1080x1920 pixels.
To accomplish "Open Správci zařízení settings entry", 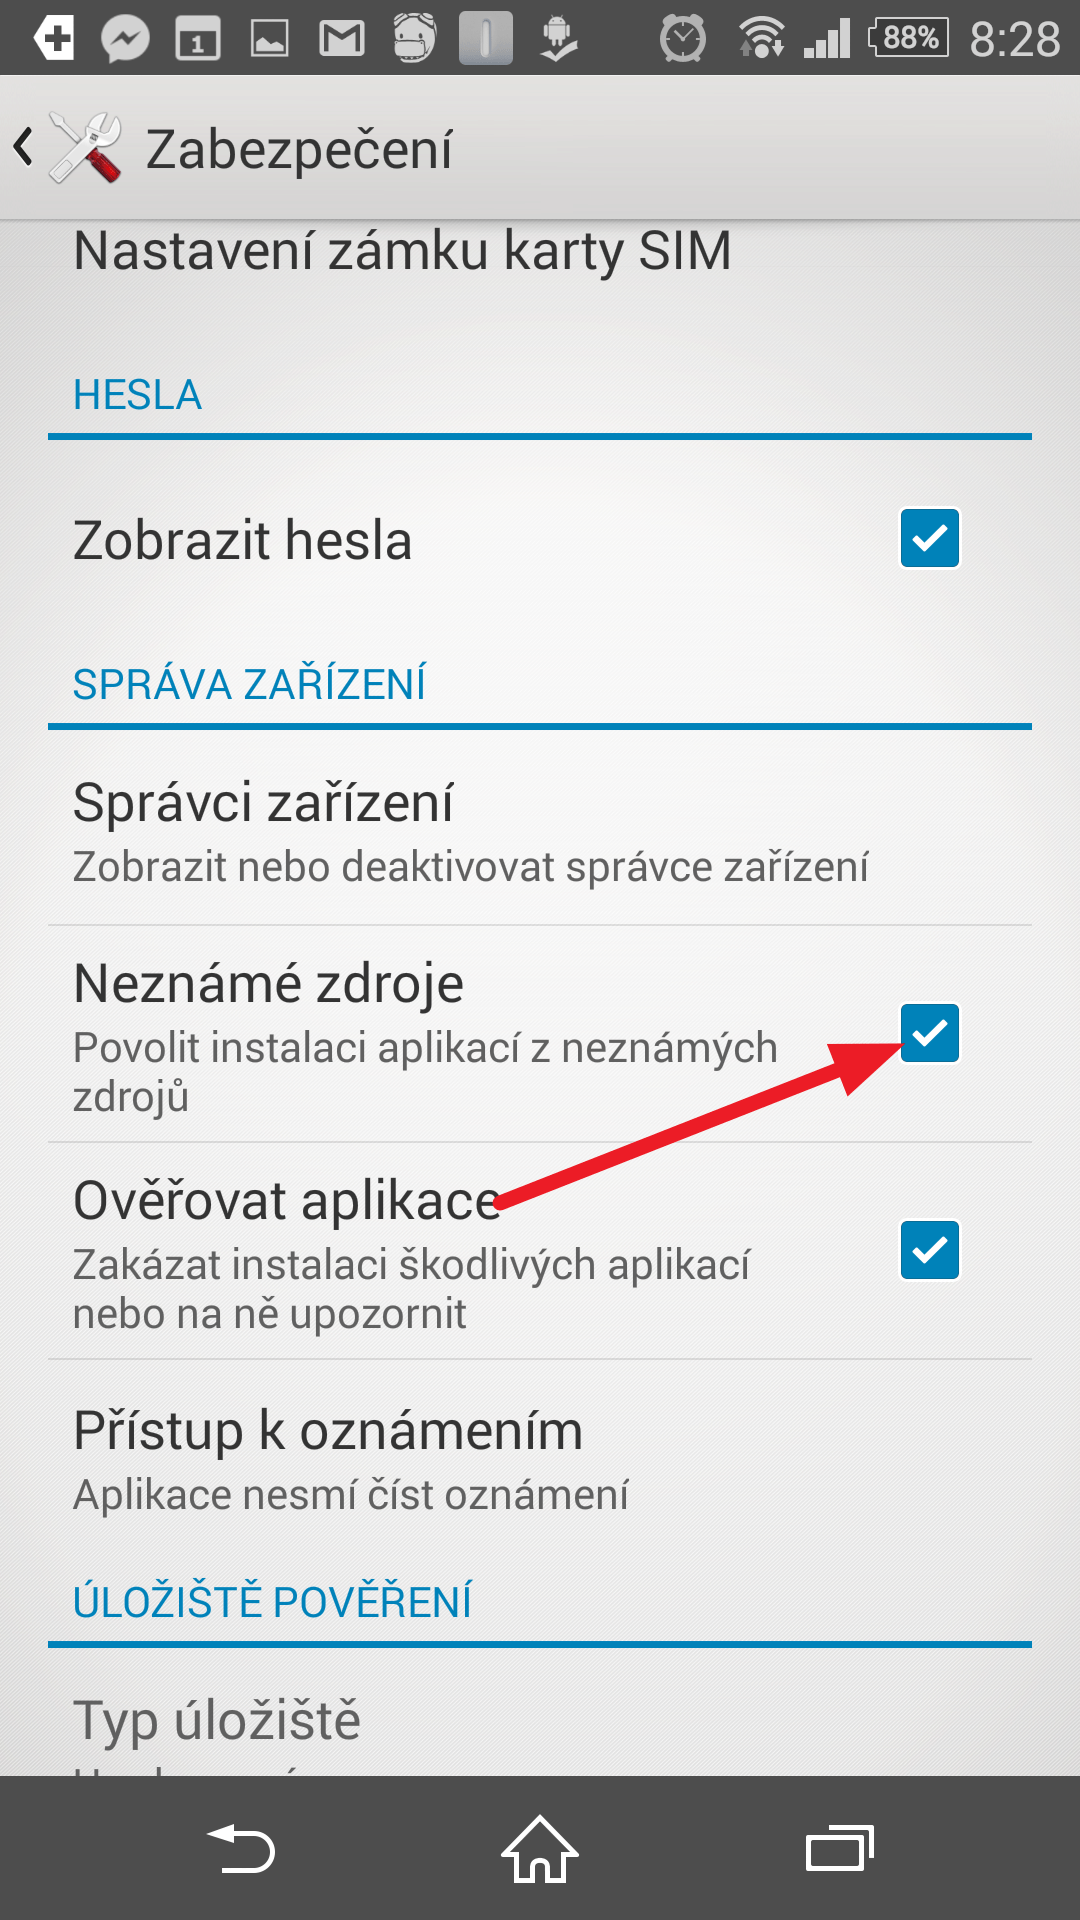I will click(540, 834).
